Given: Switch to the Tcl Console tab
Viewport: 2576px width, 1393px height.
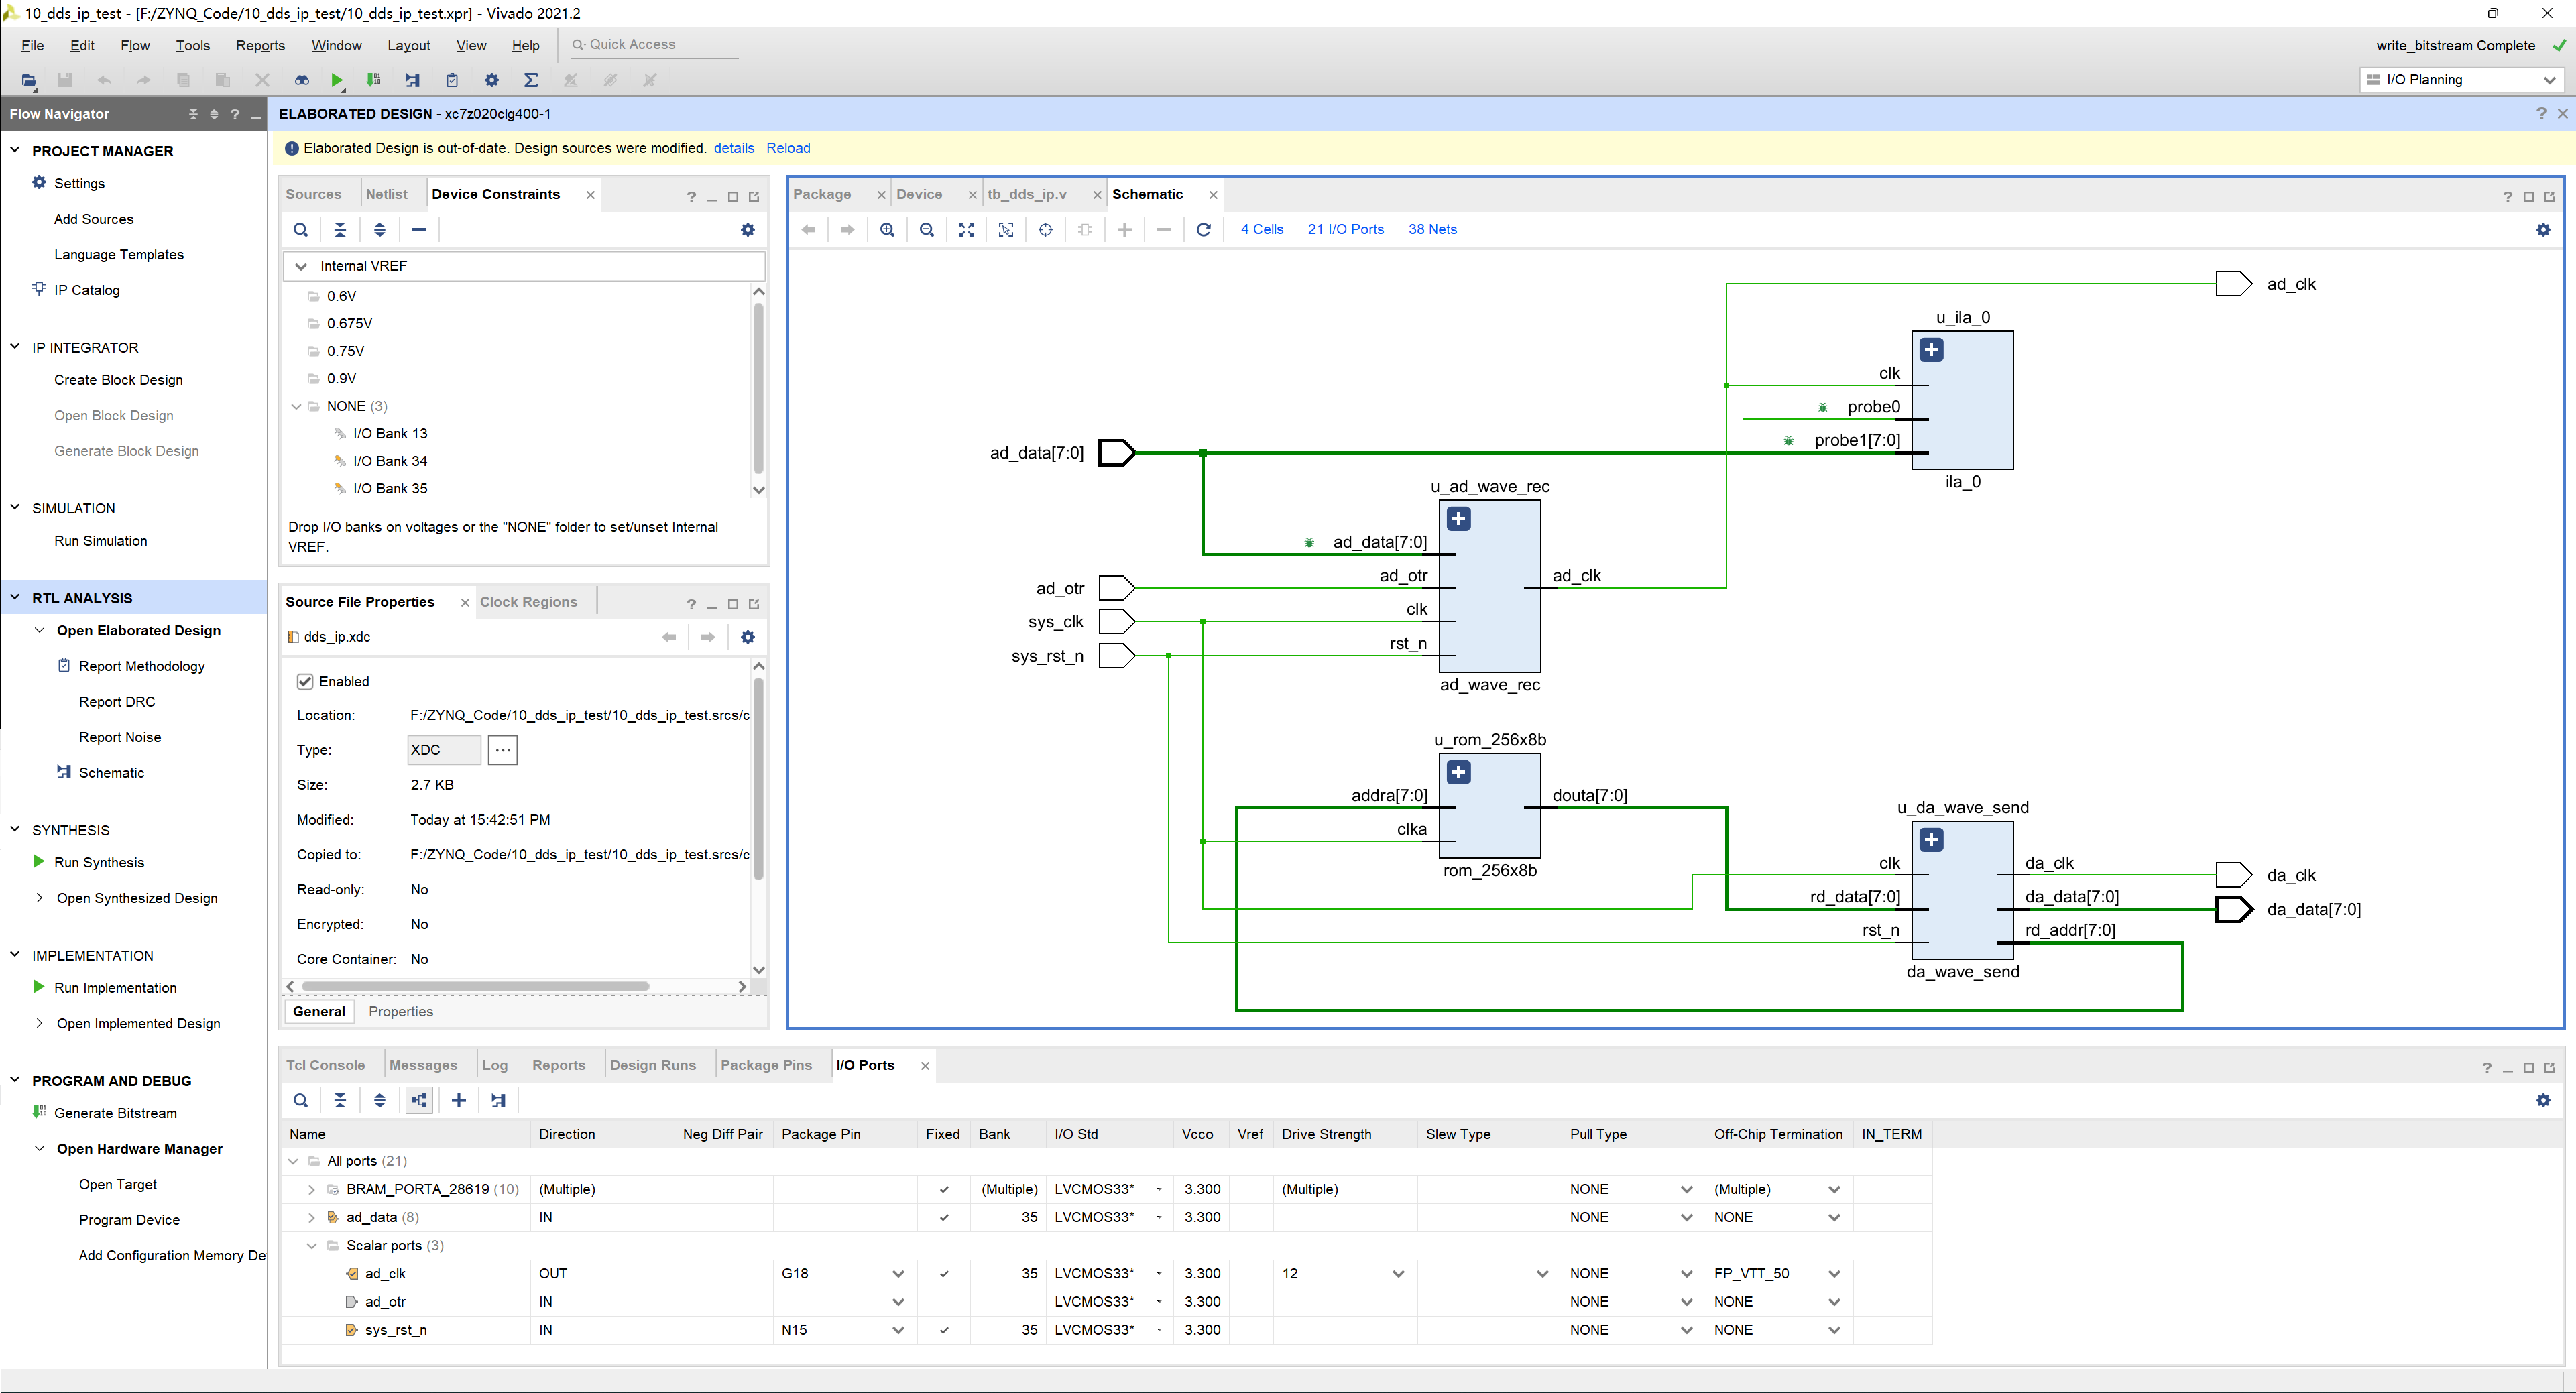Looking at the screenshot, I should point(325,1065).
